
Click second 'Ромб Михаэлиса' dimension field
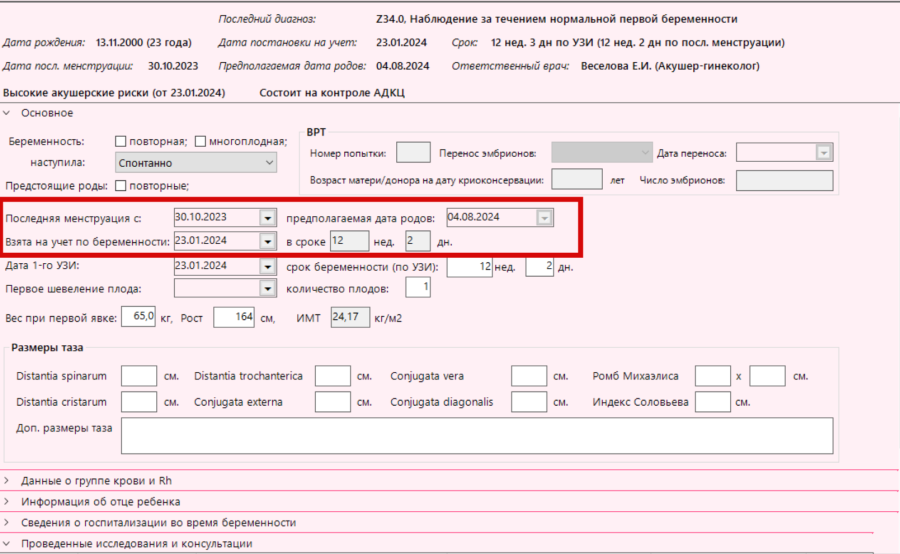pos(767,376)
